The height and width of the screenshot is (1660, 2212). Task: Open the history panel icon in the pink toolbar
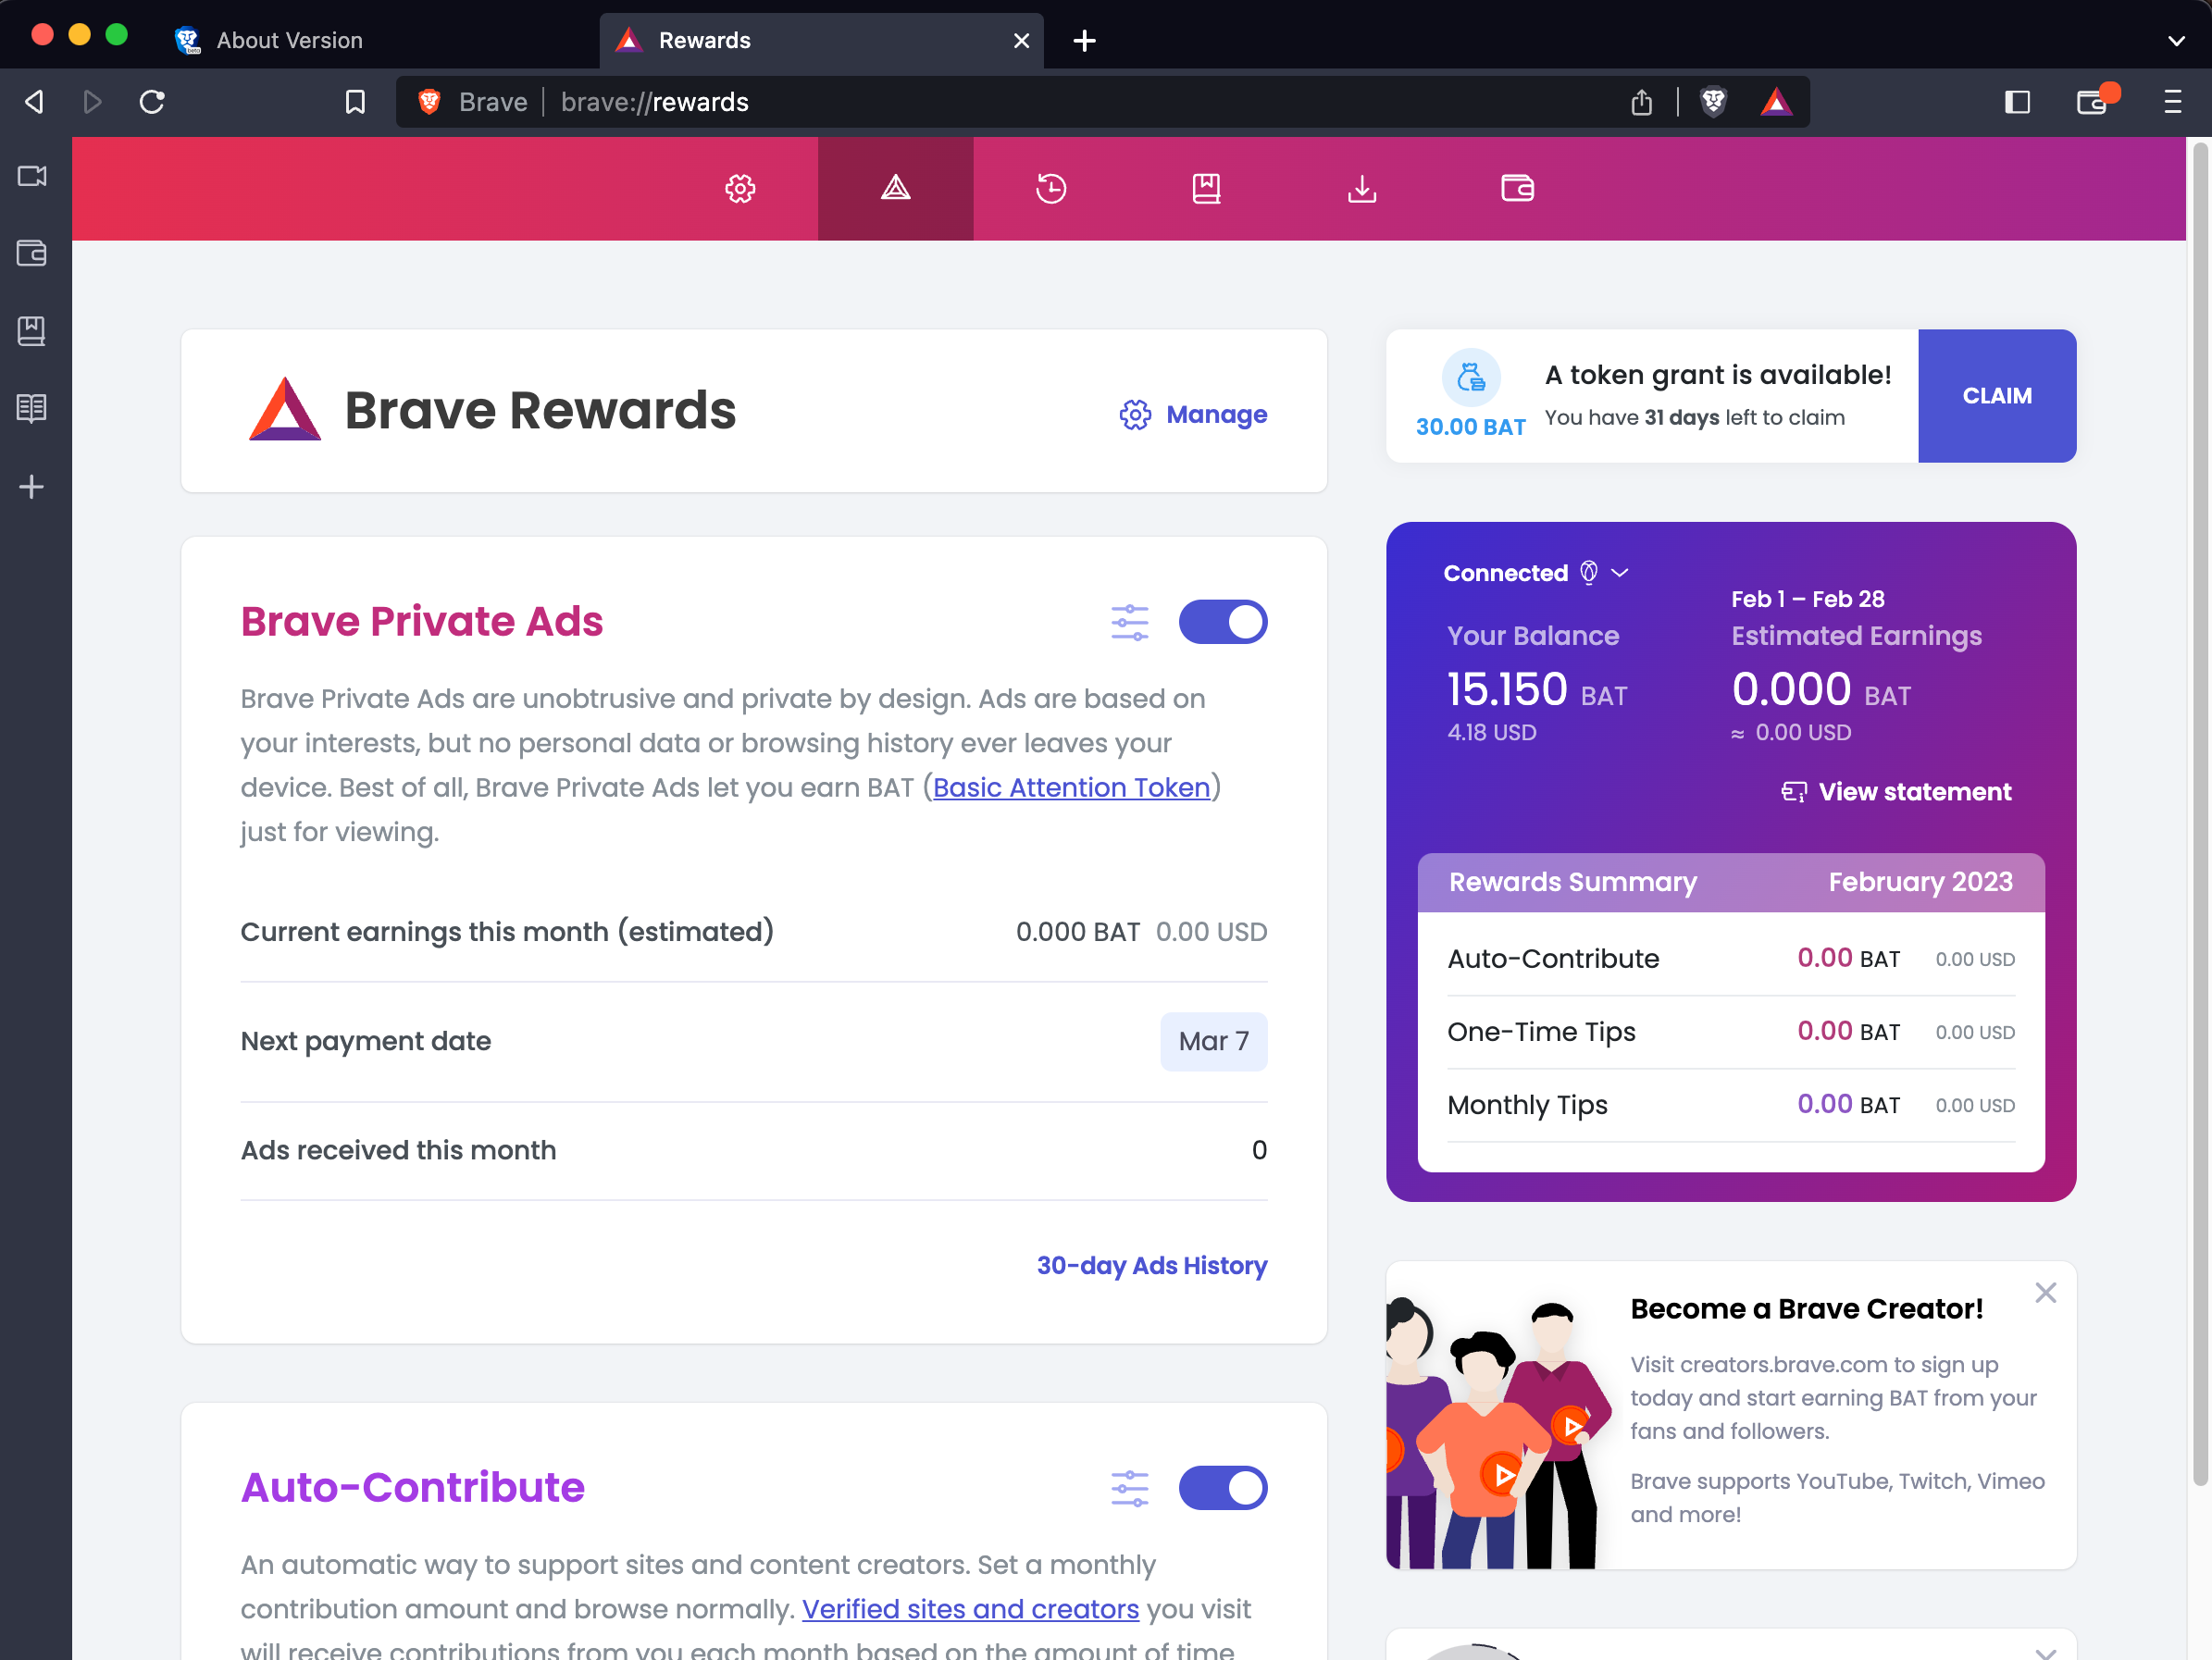click(1051, 188)
